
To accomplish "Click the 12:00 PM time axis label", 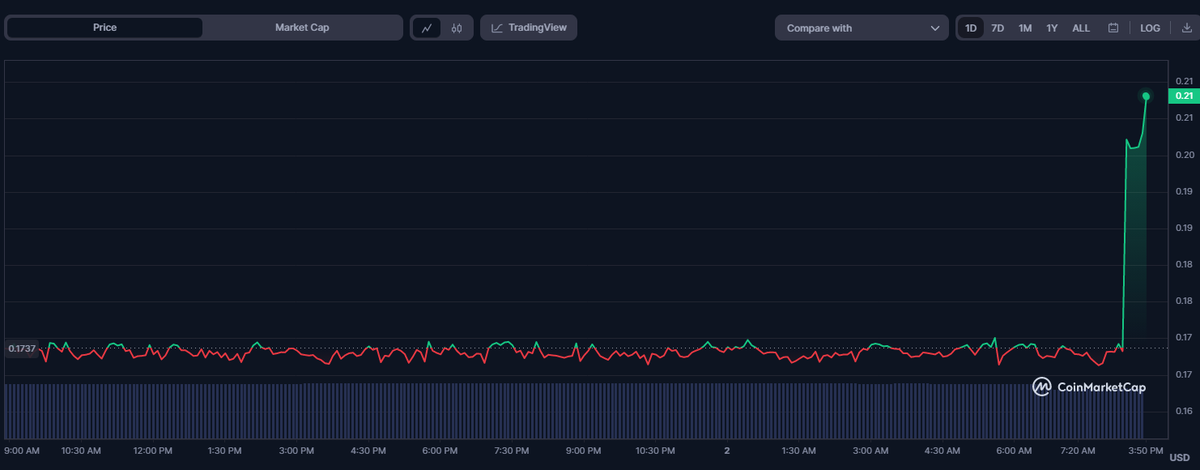I will (x=153, y=451).
